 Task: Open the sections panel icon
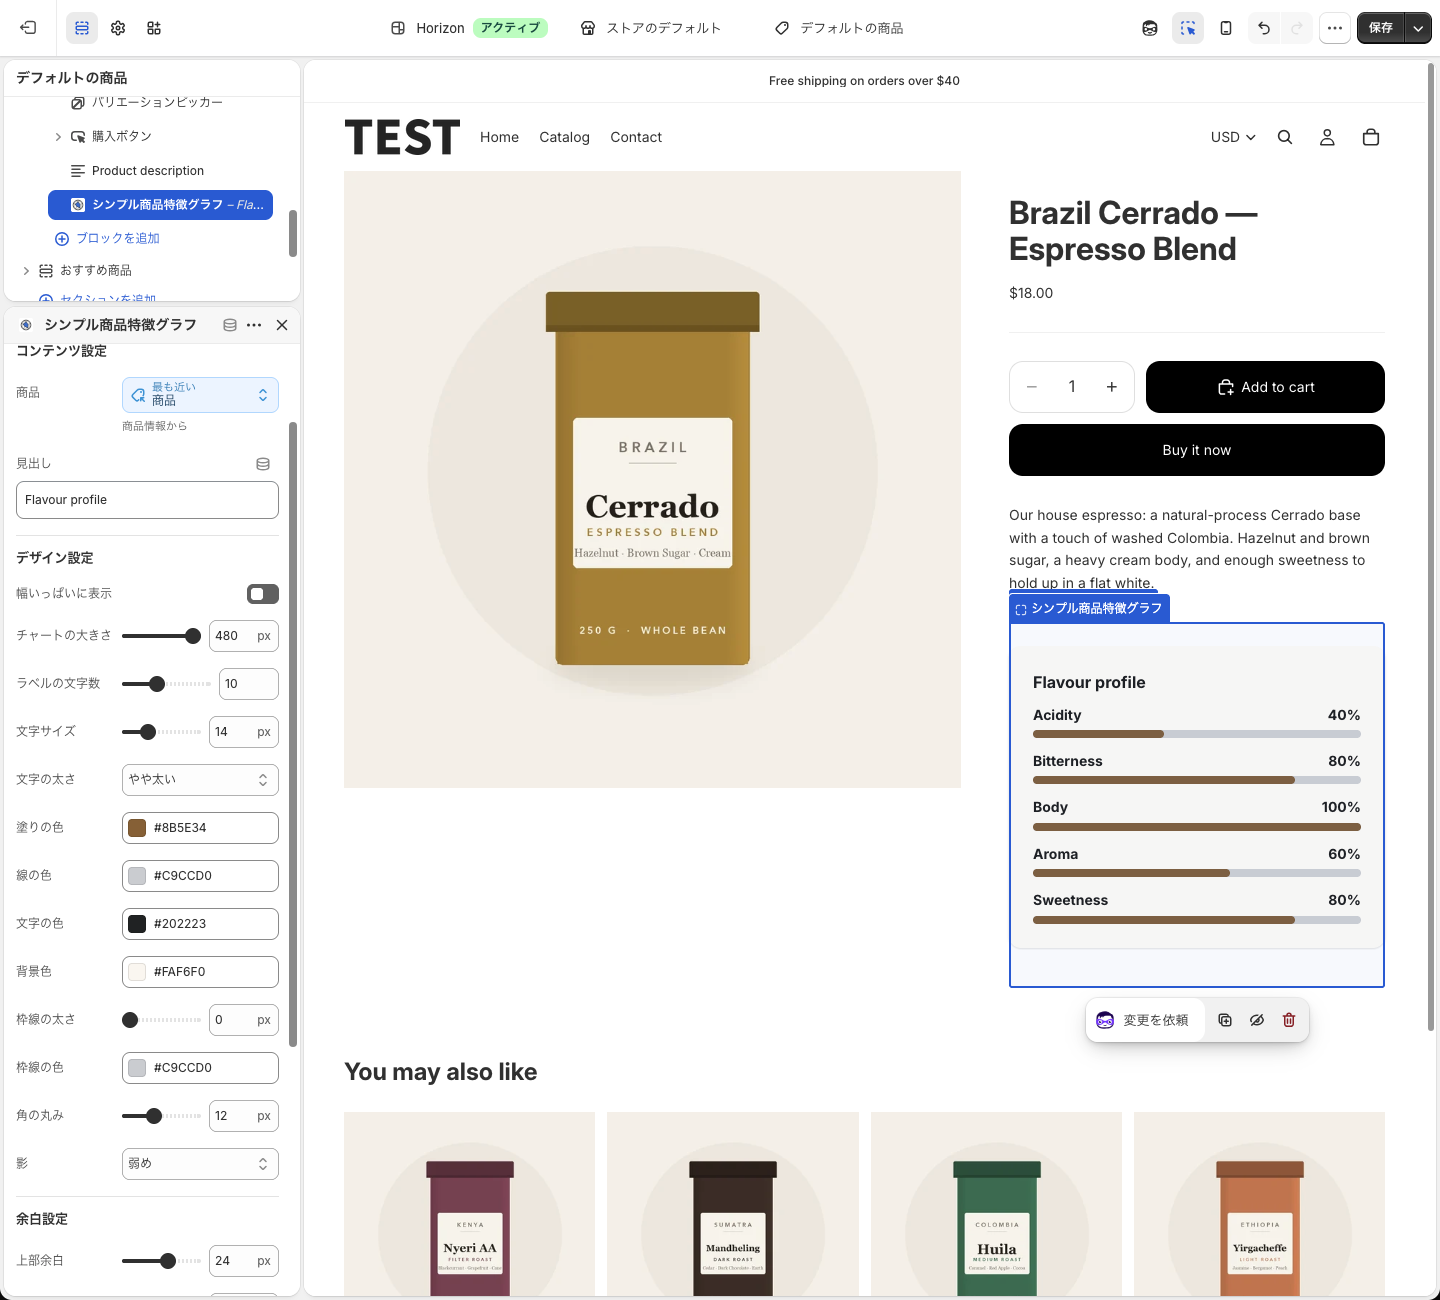coord(82,28)
